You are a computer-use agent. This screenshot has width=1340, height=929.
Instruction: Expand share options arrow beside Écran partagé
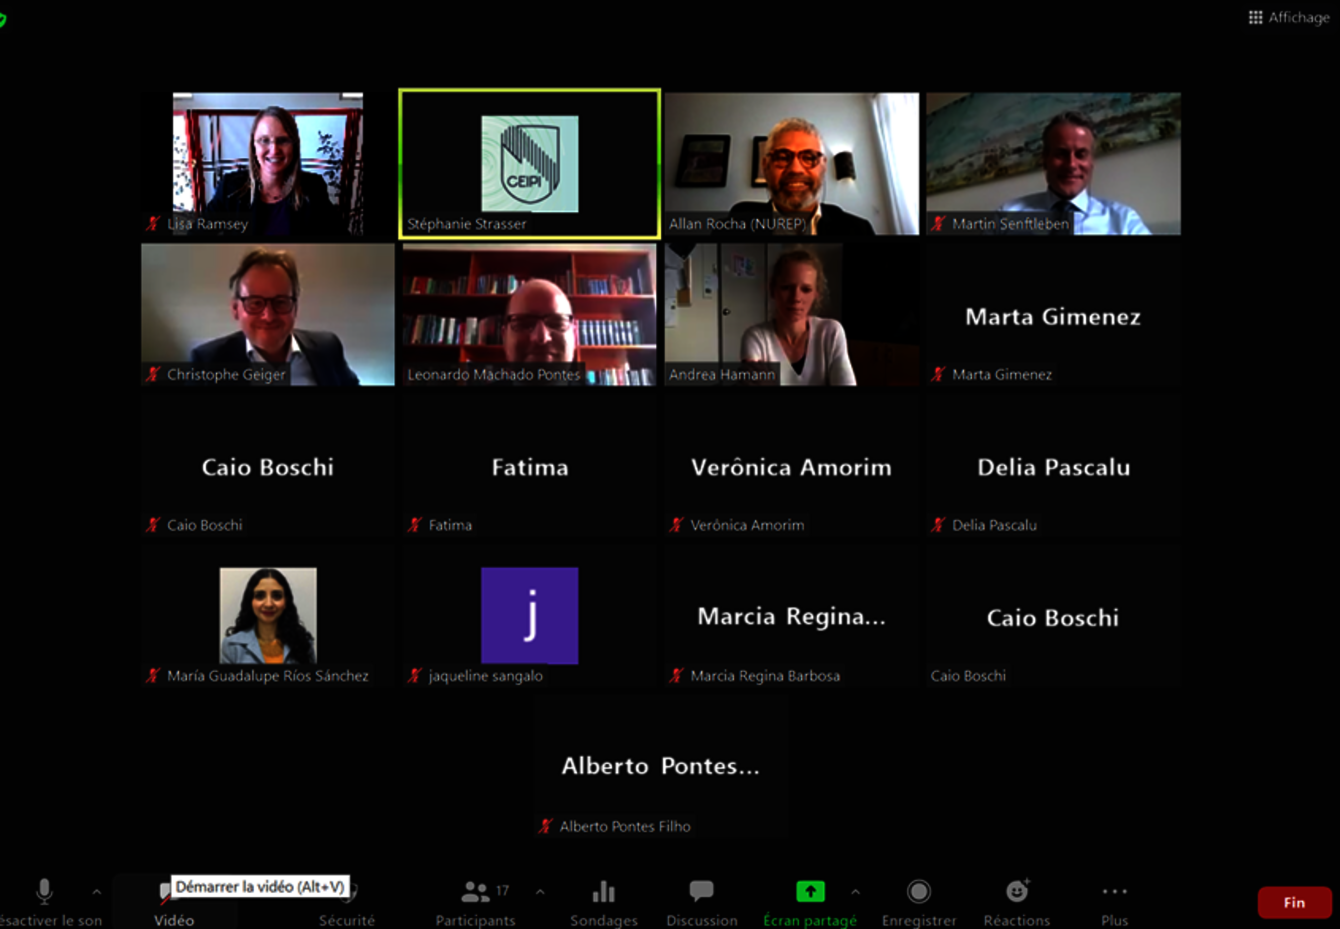(855, 891)
